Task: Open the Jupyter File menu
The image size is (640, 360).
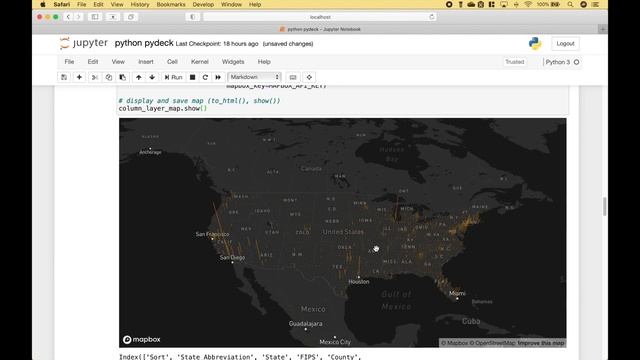Action: pyautogui.click(x=69, y=62)
